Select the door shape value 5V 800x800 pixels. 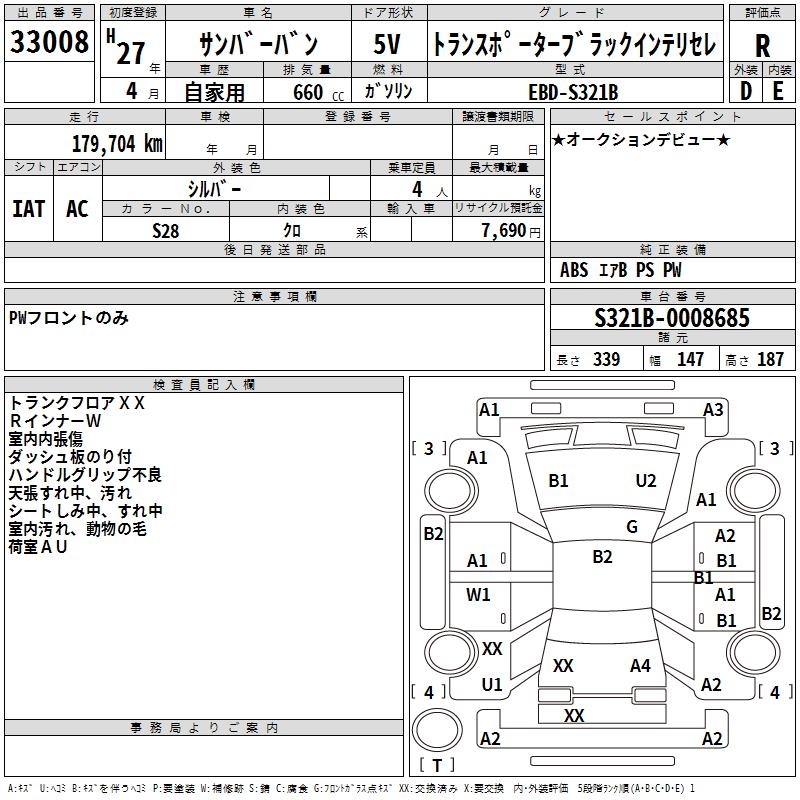387,44
